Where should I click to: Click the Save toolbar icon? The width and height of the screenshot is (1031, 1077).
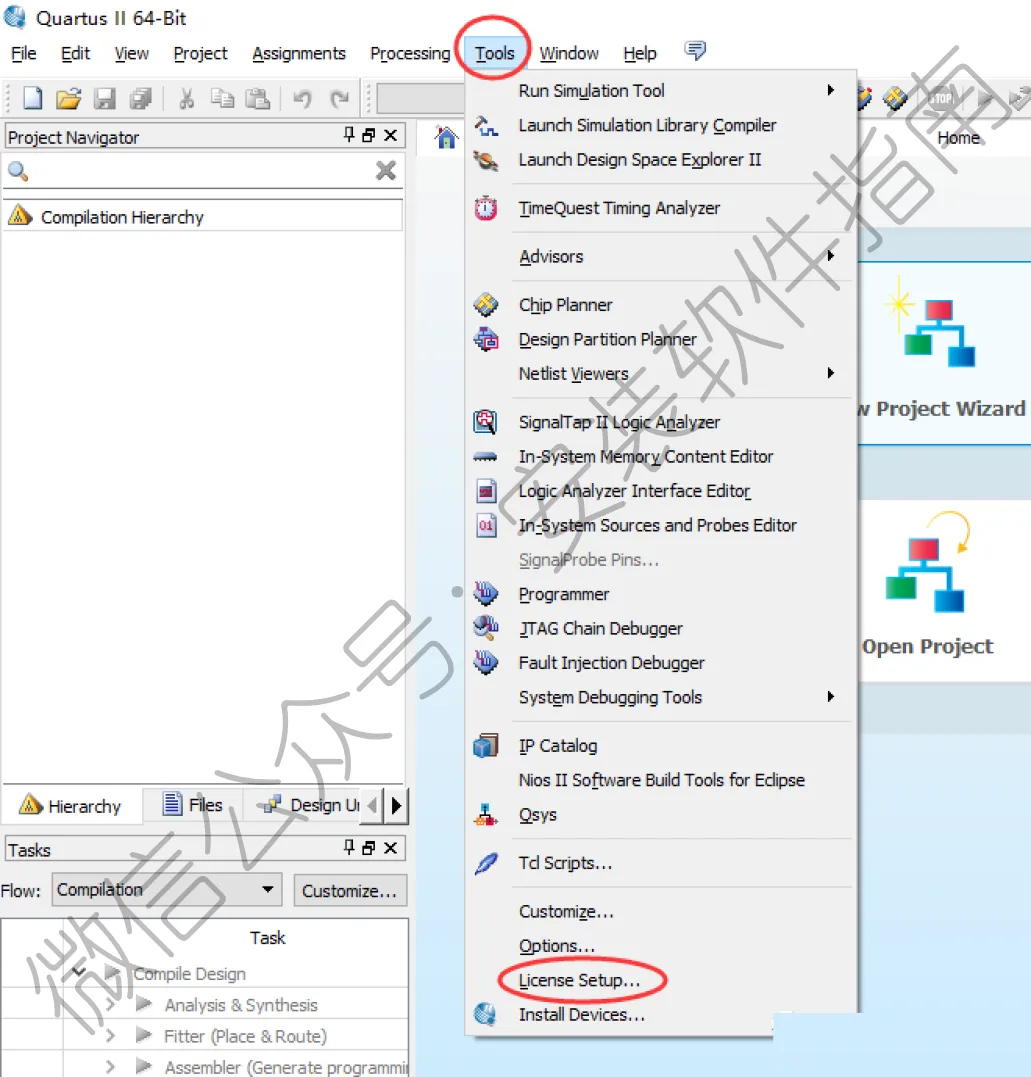105,99
